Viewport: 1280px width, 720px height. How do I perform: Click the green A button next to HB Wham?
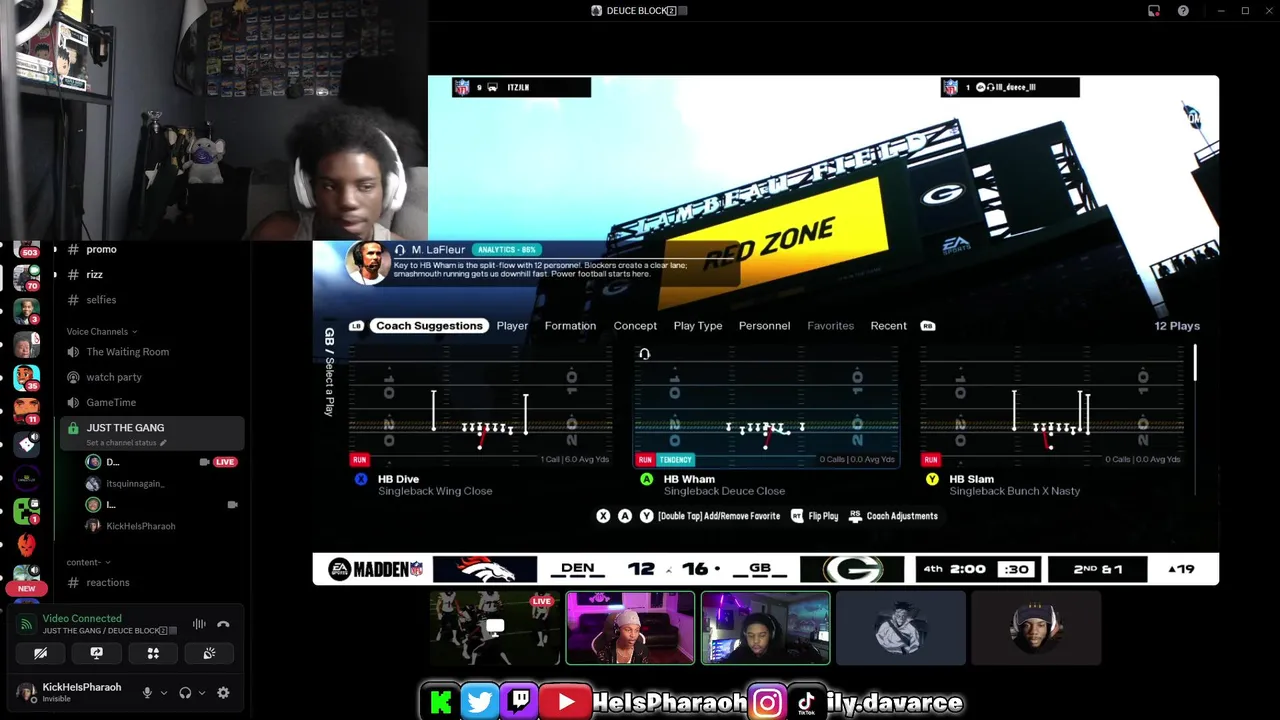pos(646,480)
